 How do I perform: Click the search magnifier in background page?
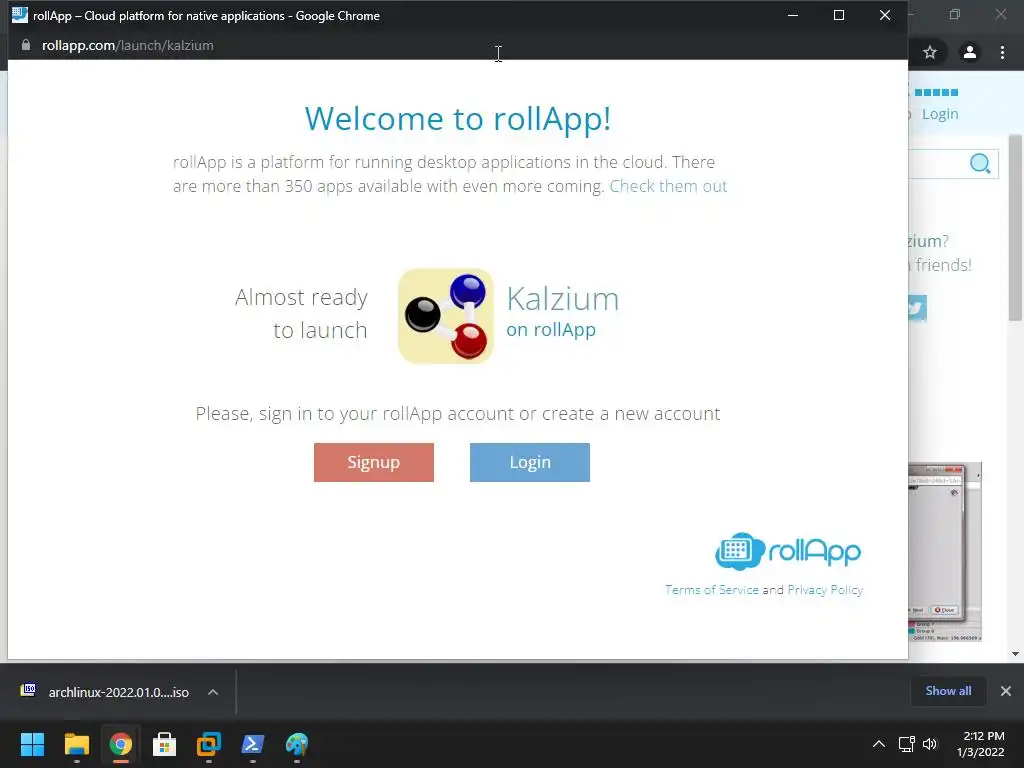[980, 163]
